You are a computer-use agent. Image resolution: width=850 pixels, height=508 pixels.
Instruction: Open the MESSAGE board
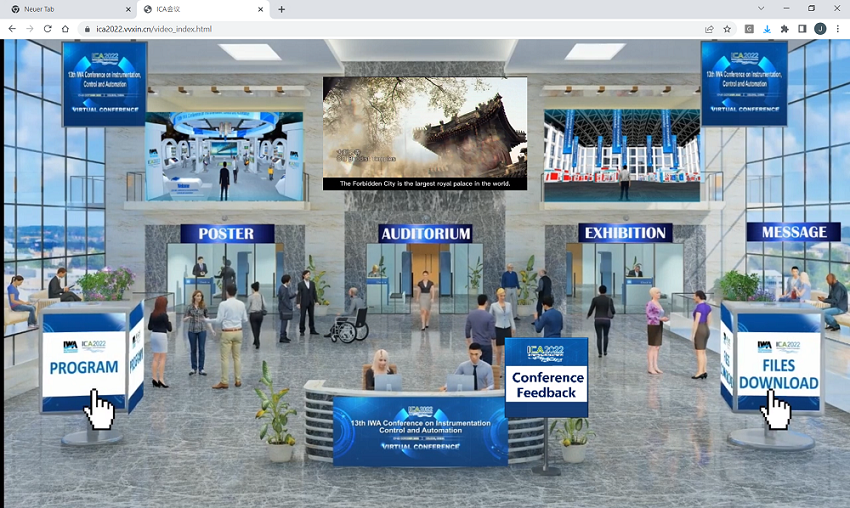[794, 232]
